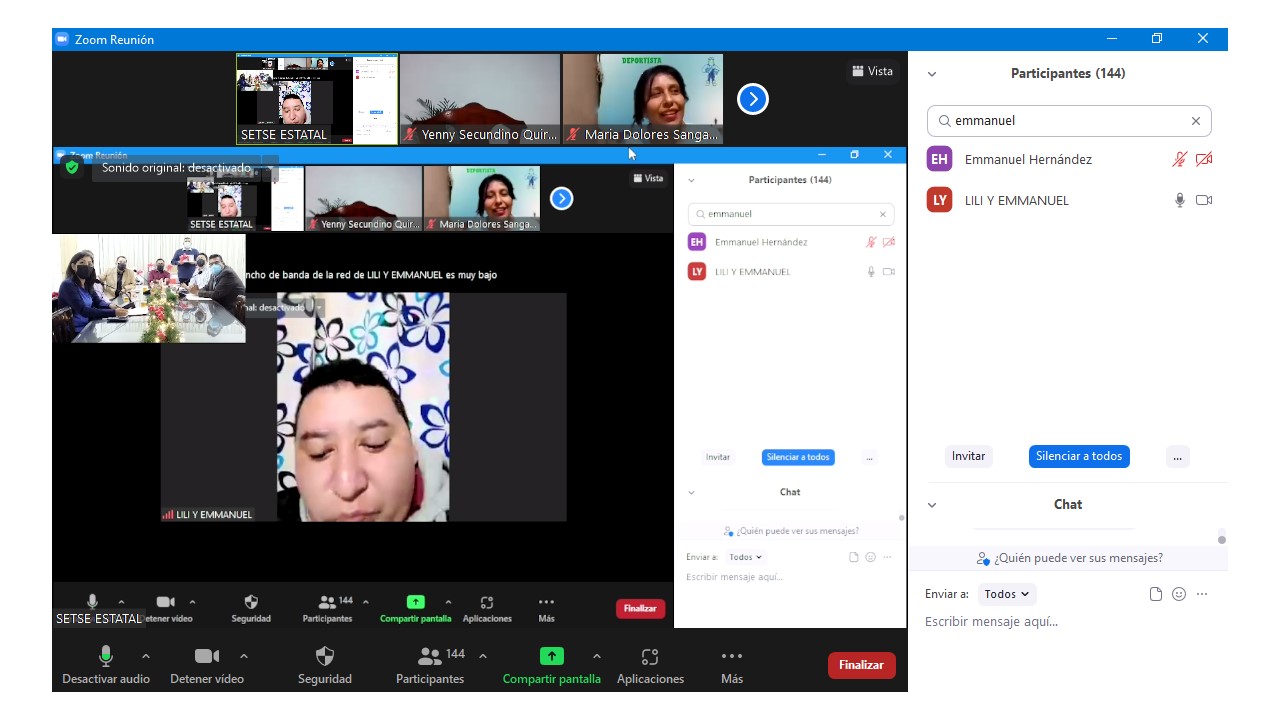Click Invitar in inner shared window
This screenshot has width=1280, height=720.
[718, 457]
